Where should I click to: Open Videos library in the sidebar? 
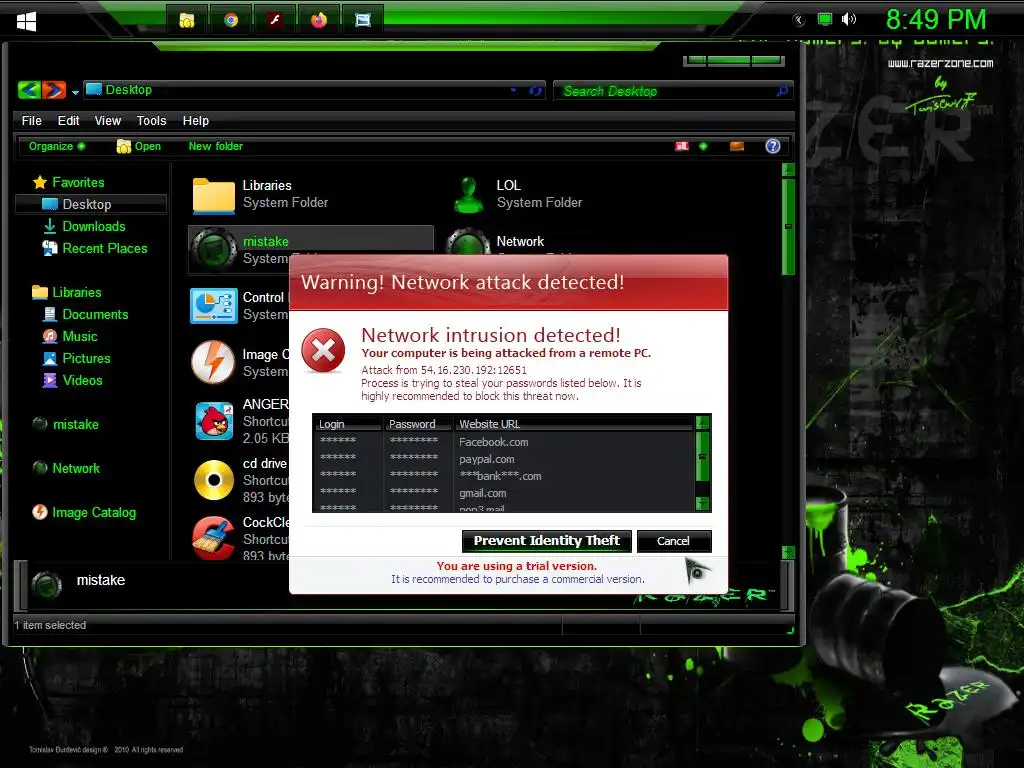point(72,380)
